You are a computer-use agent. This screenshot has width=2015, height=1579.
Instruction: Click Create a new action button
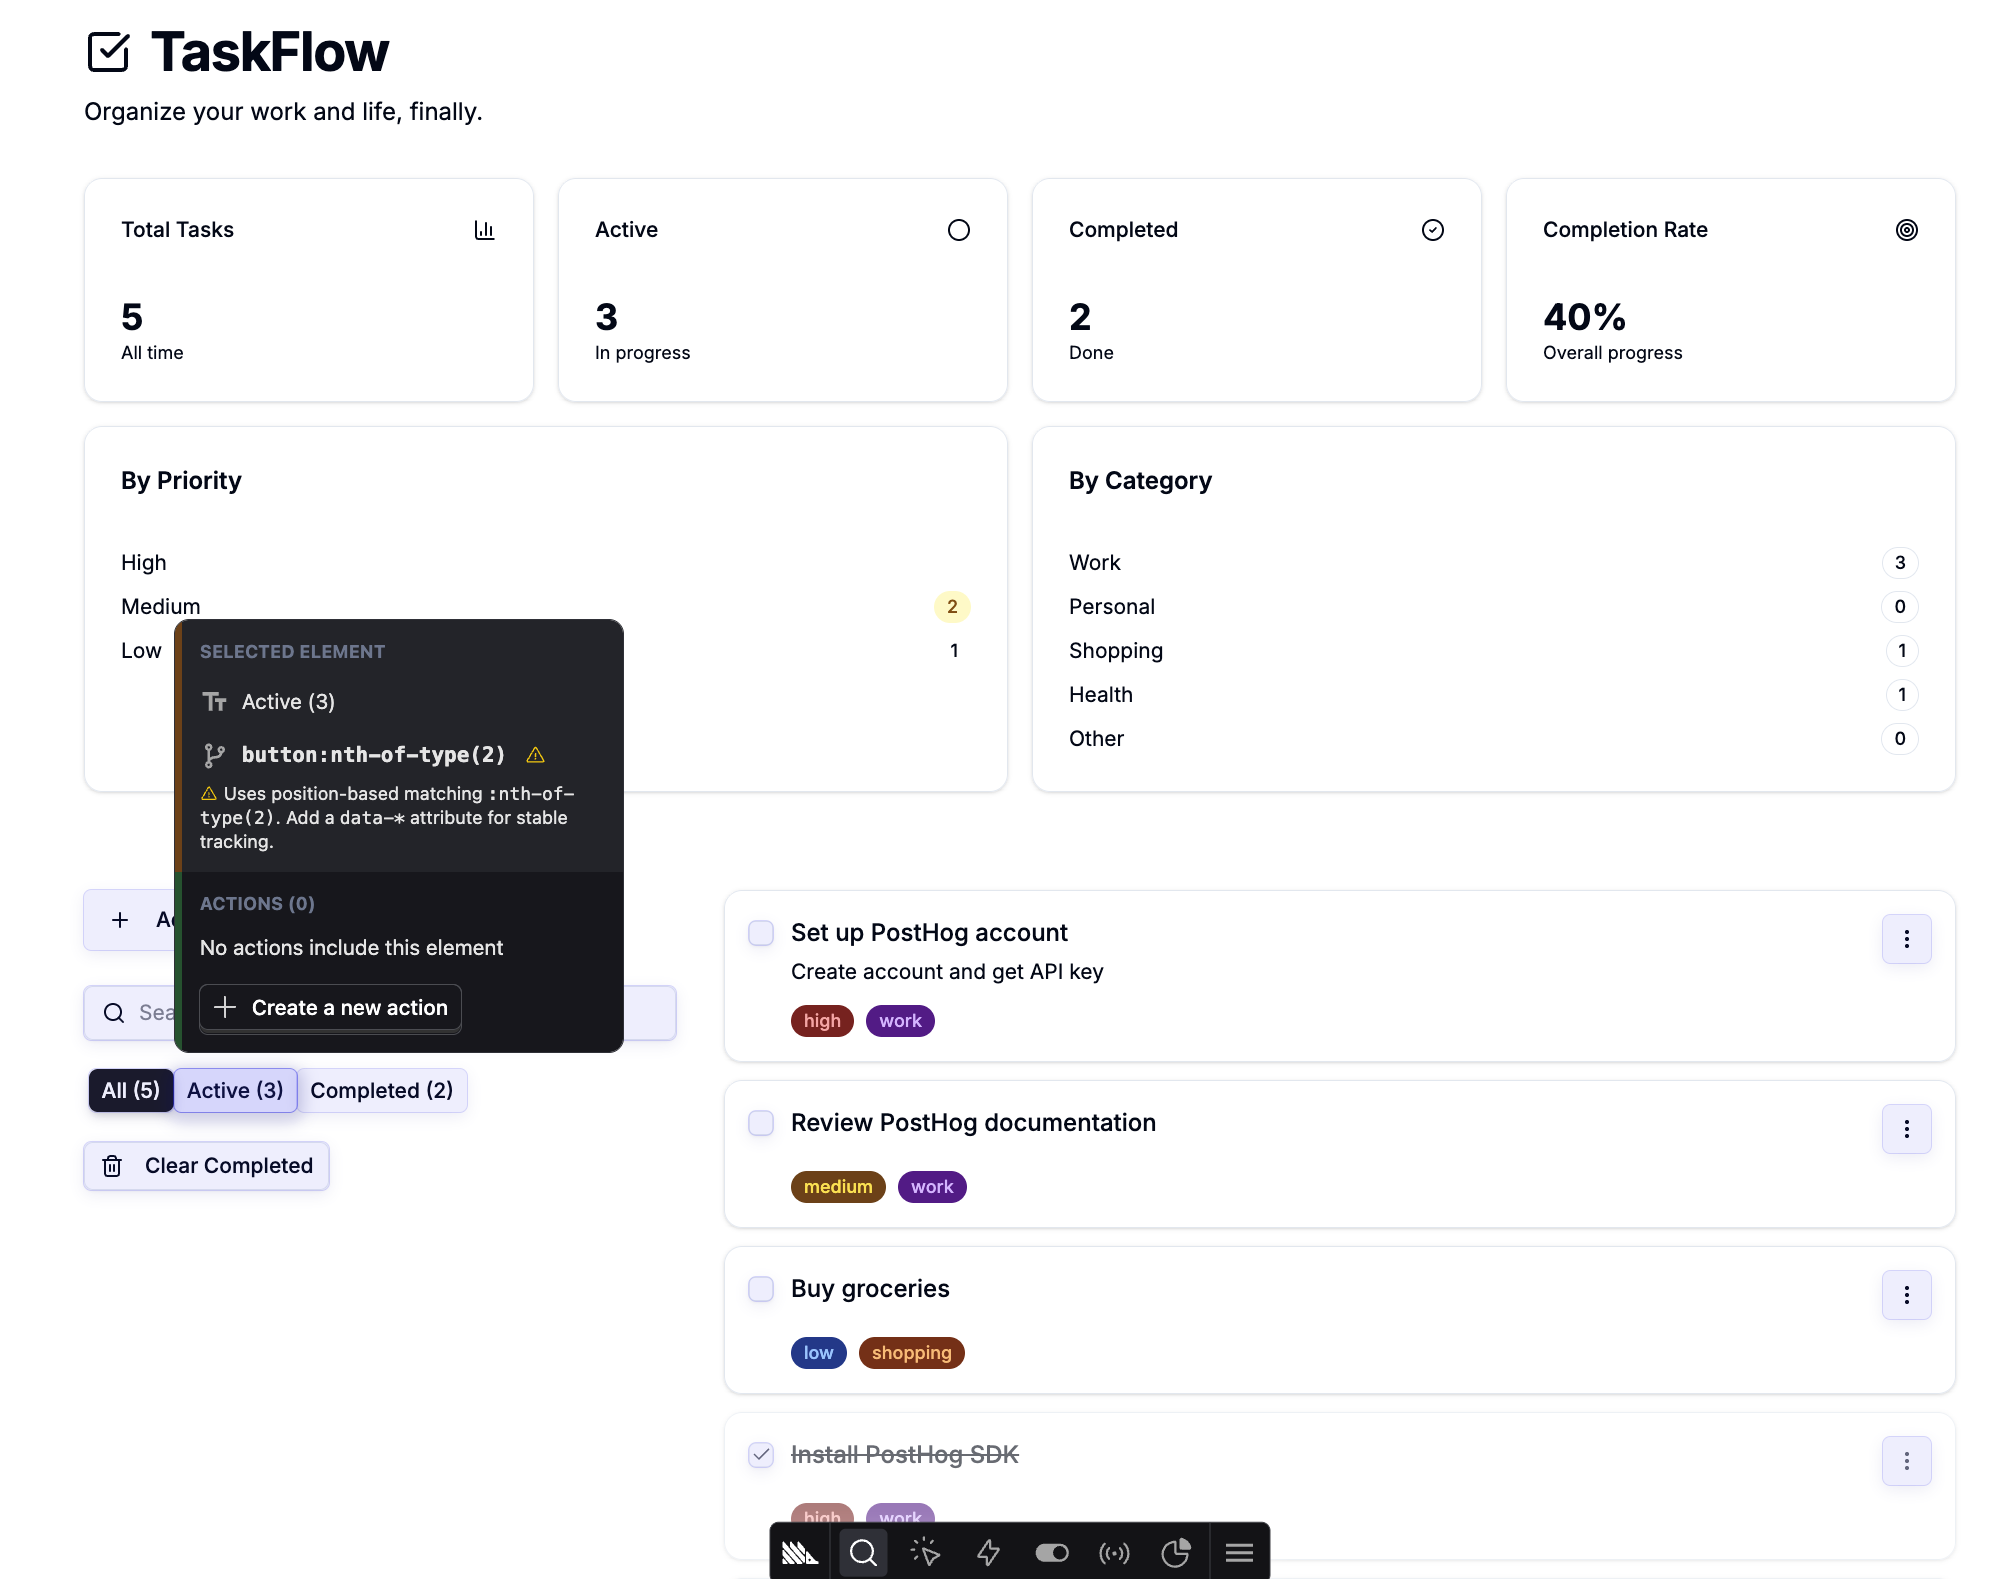click(330, 1007)
